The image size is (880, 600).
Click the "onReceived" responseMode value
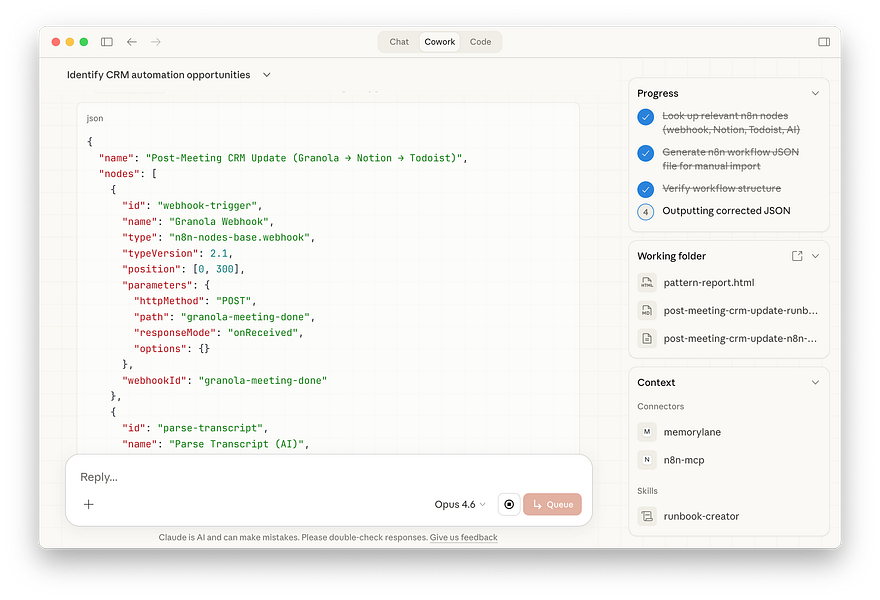[x=263, y=333]
